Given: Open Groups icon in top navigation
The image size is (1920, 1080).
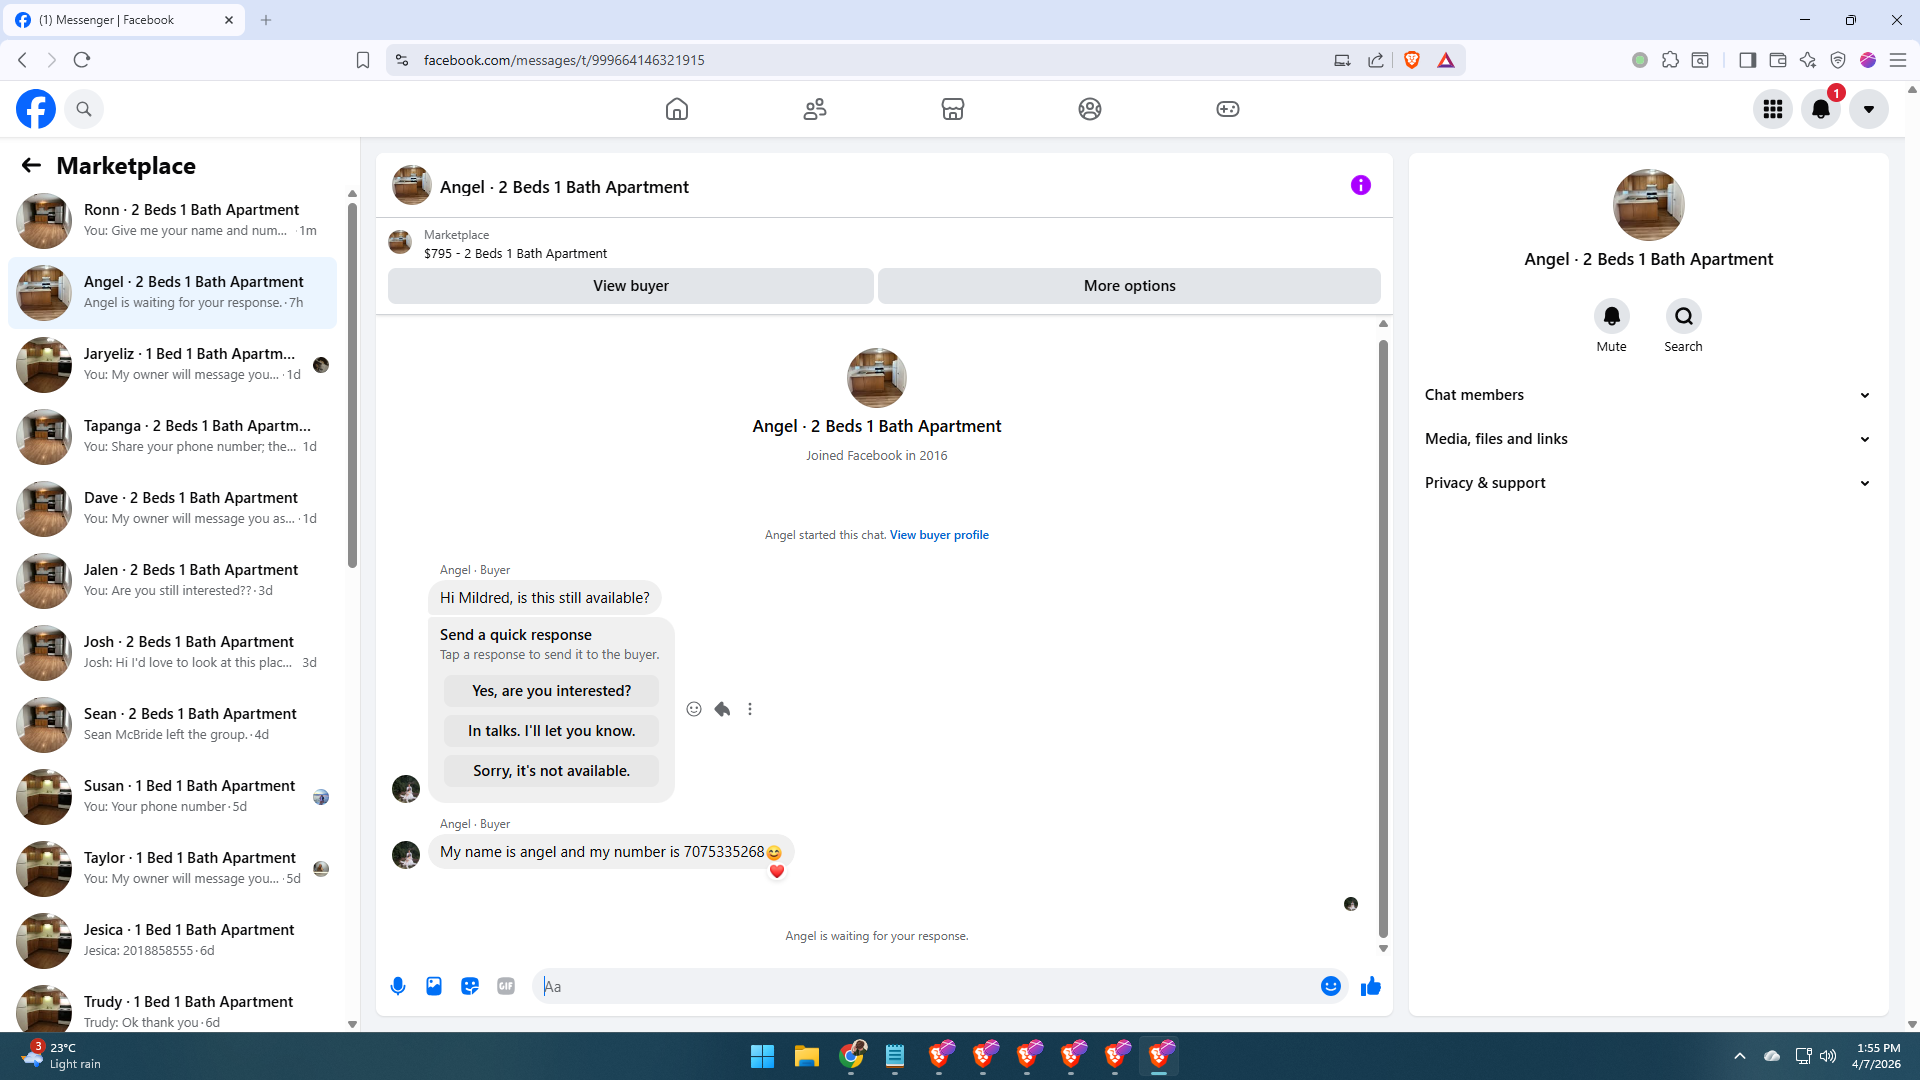Looking at the screenshot, I should pyautogui.click(x=1090, y=109).
